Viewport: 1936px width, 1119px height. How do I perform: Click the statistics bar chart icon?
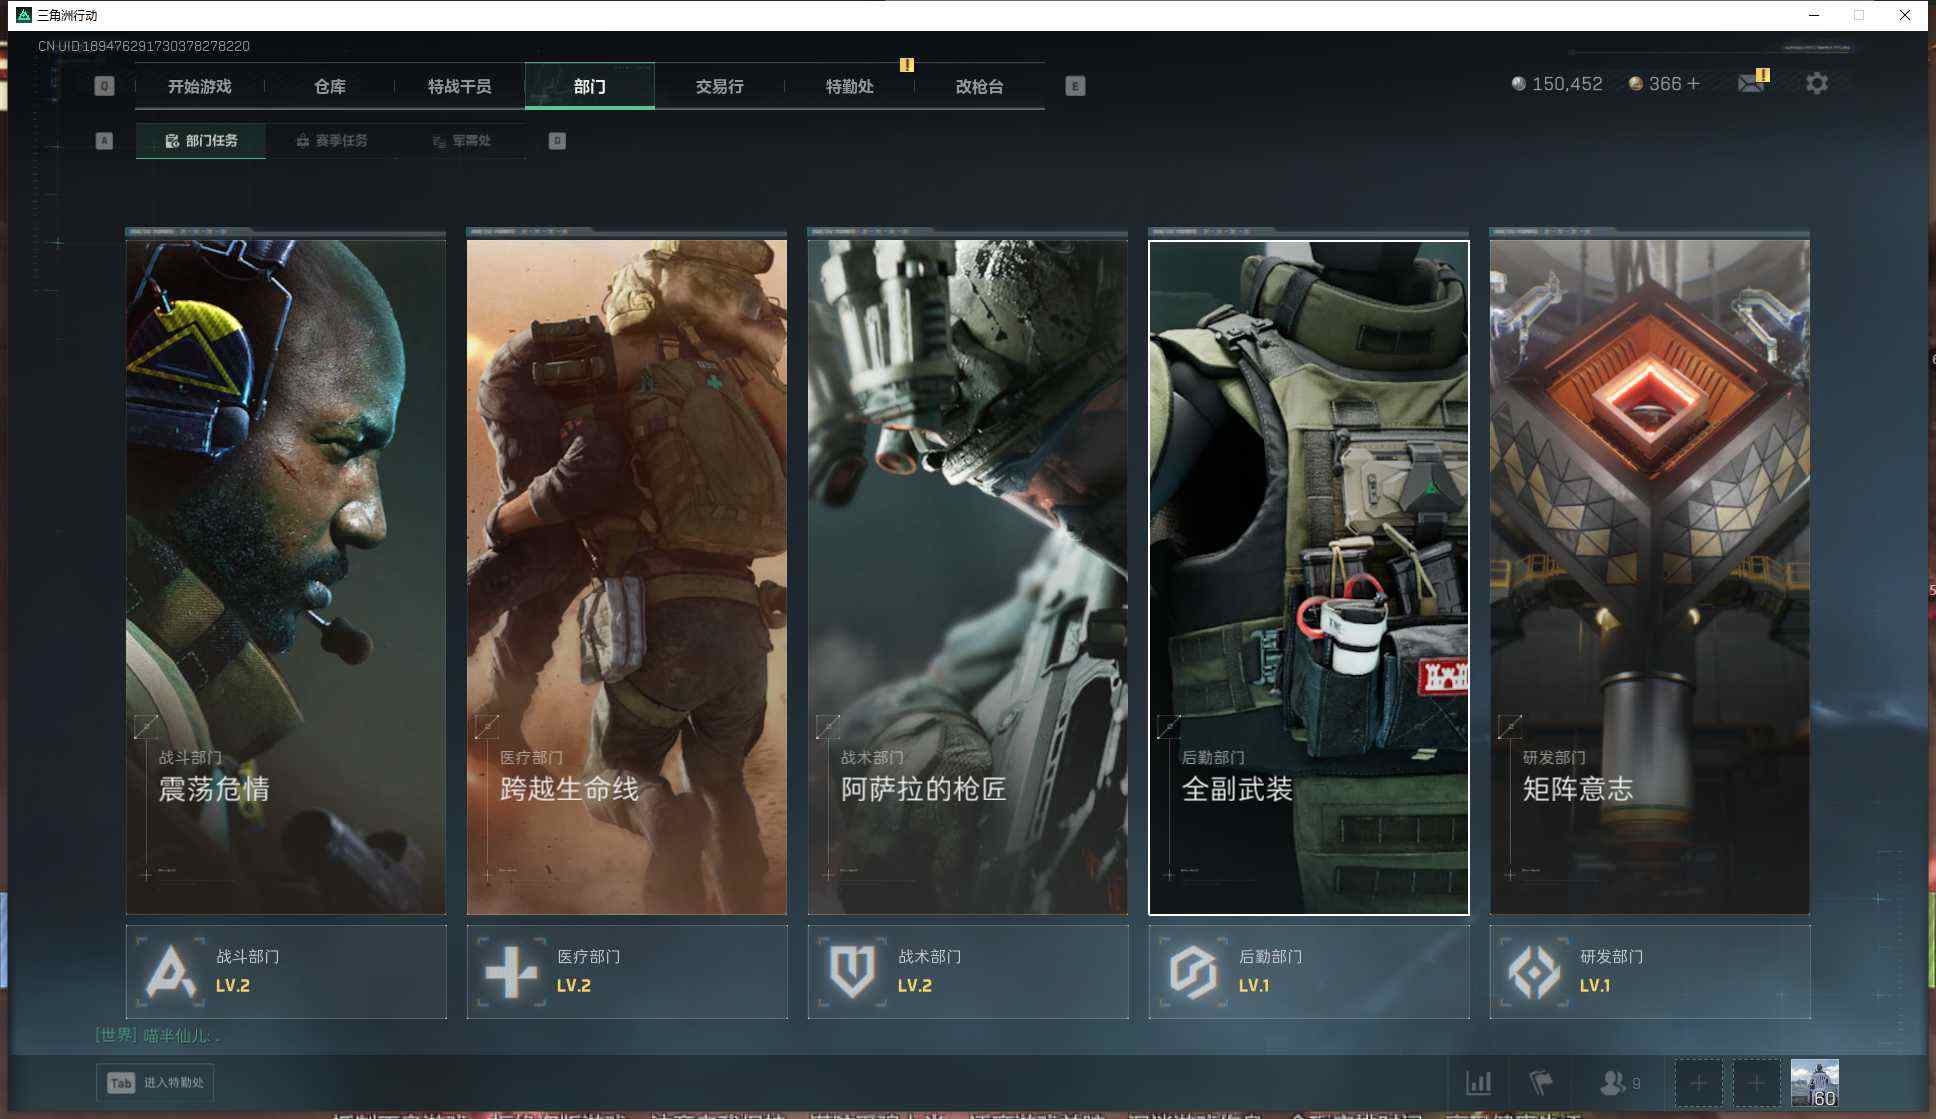click(x=1478, y=1082)
